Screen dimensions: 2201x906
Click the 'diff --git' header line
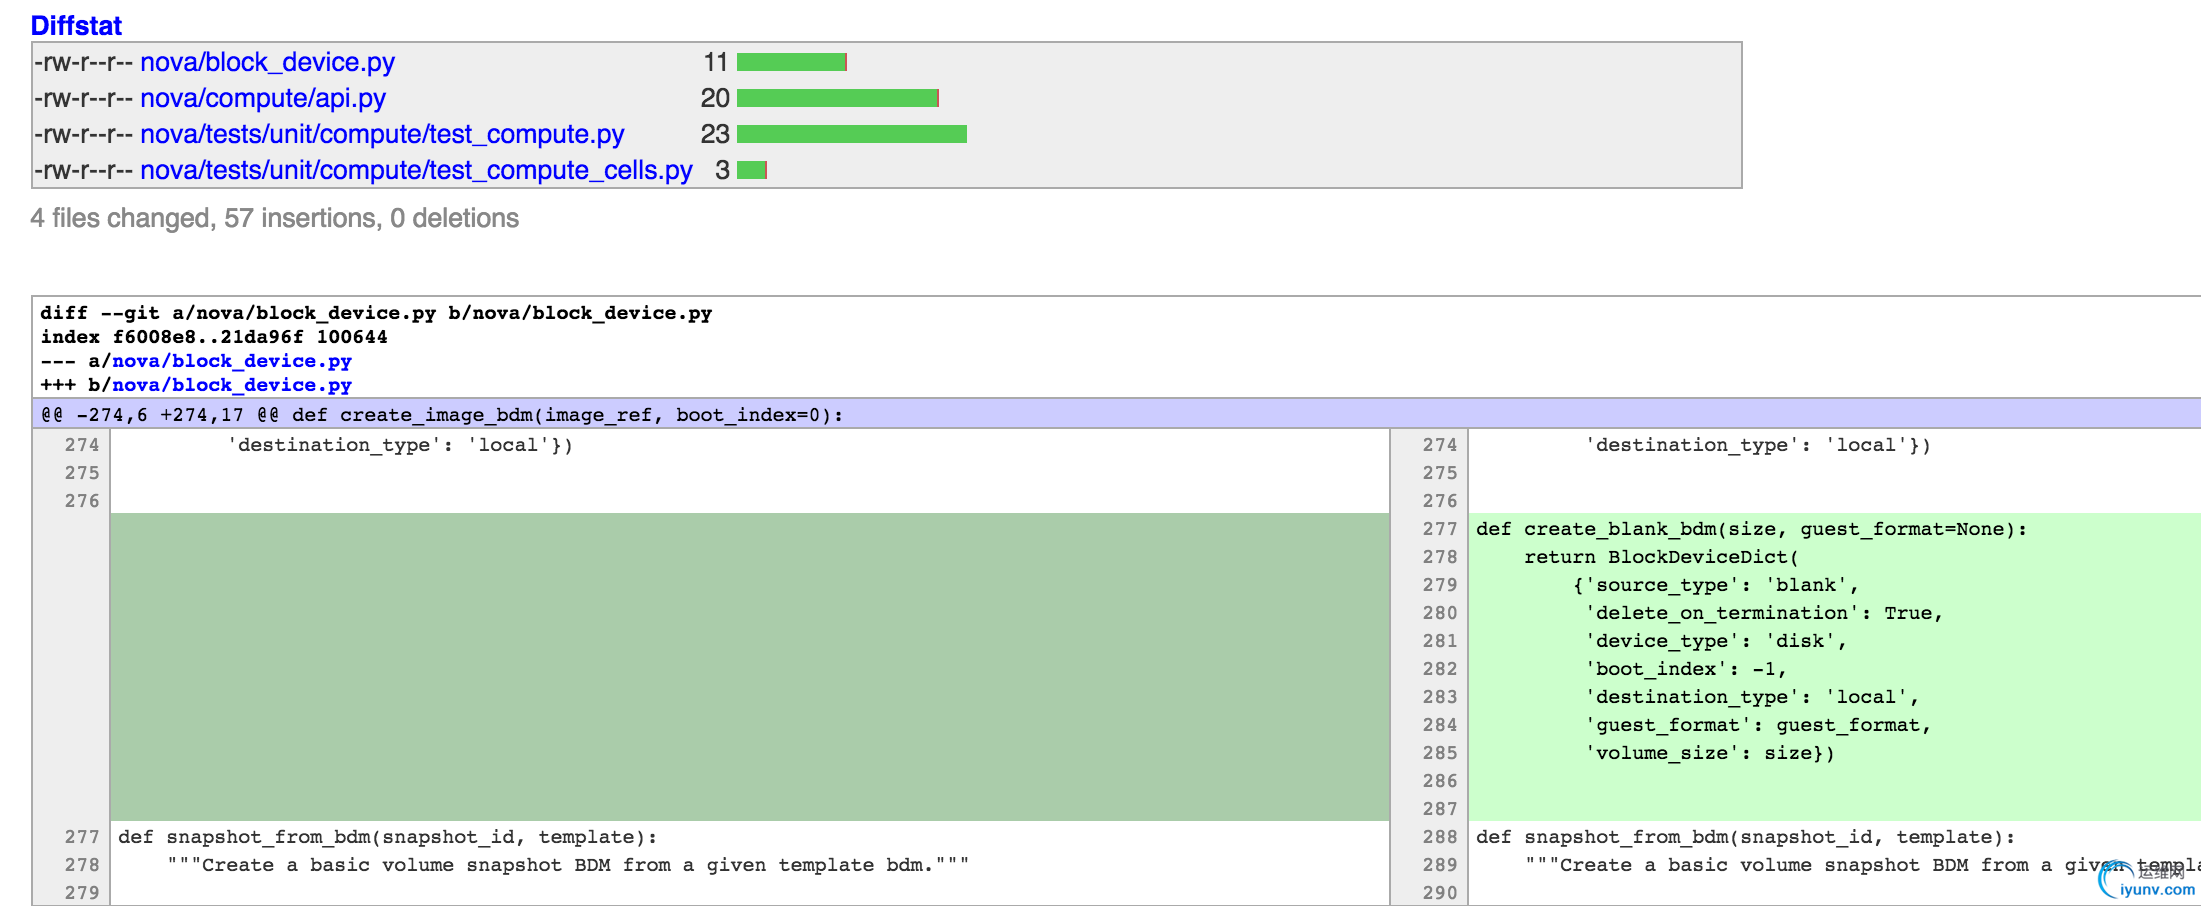pos(376,313)
